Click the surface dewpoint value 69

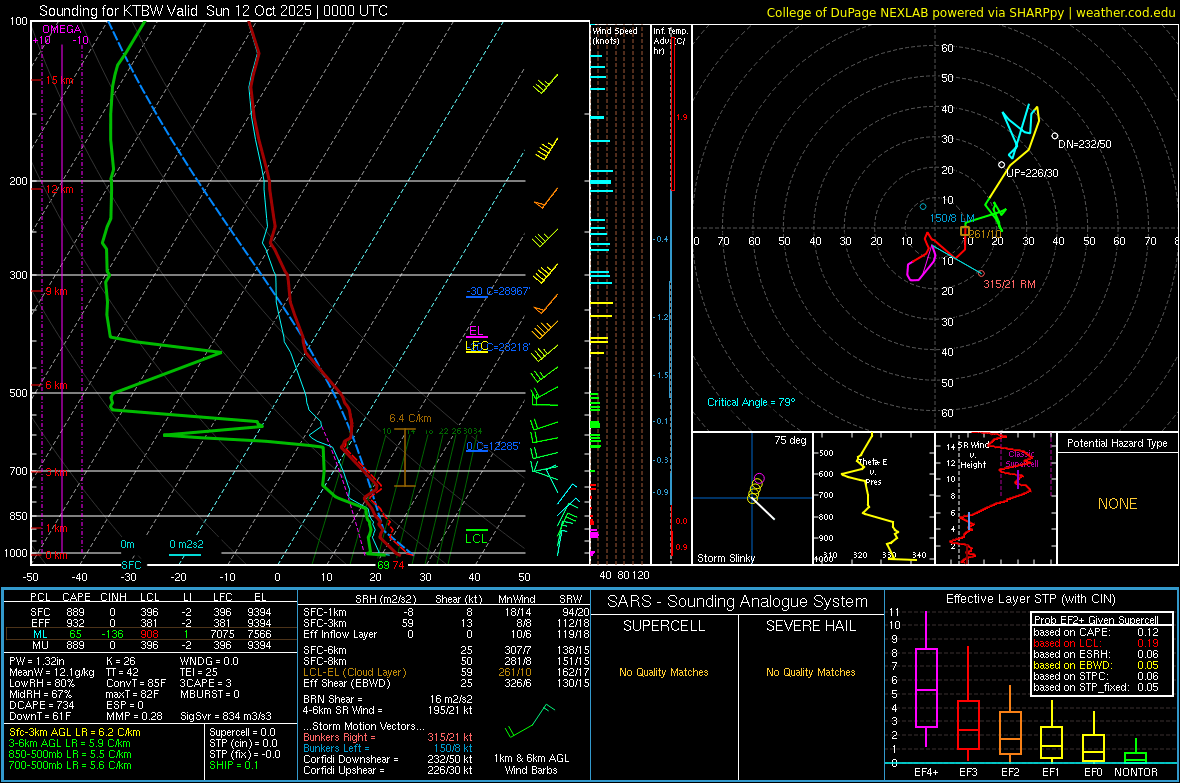pos(383,565)
